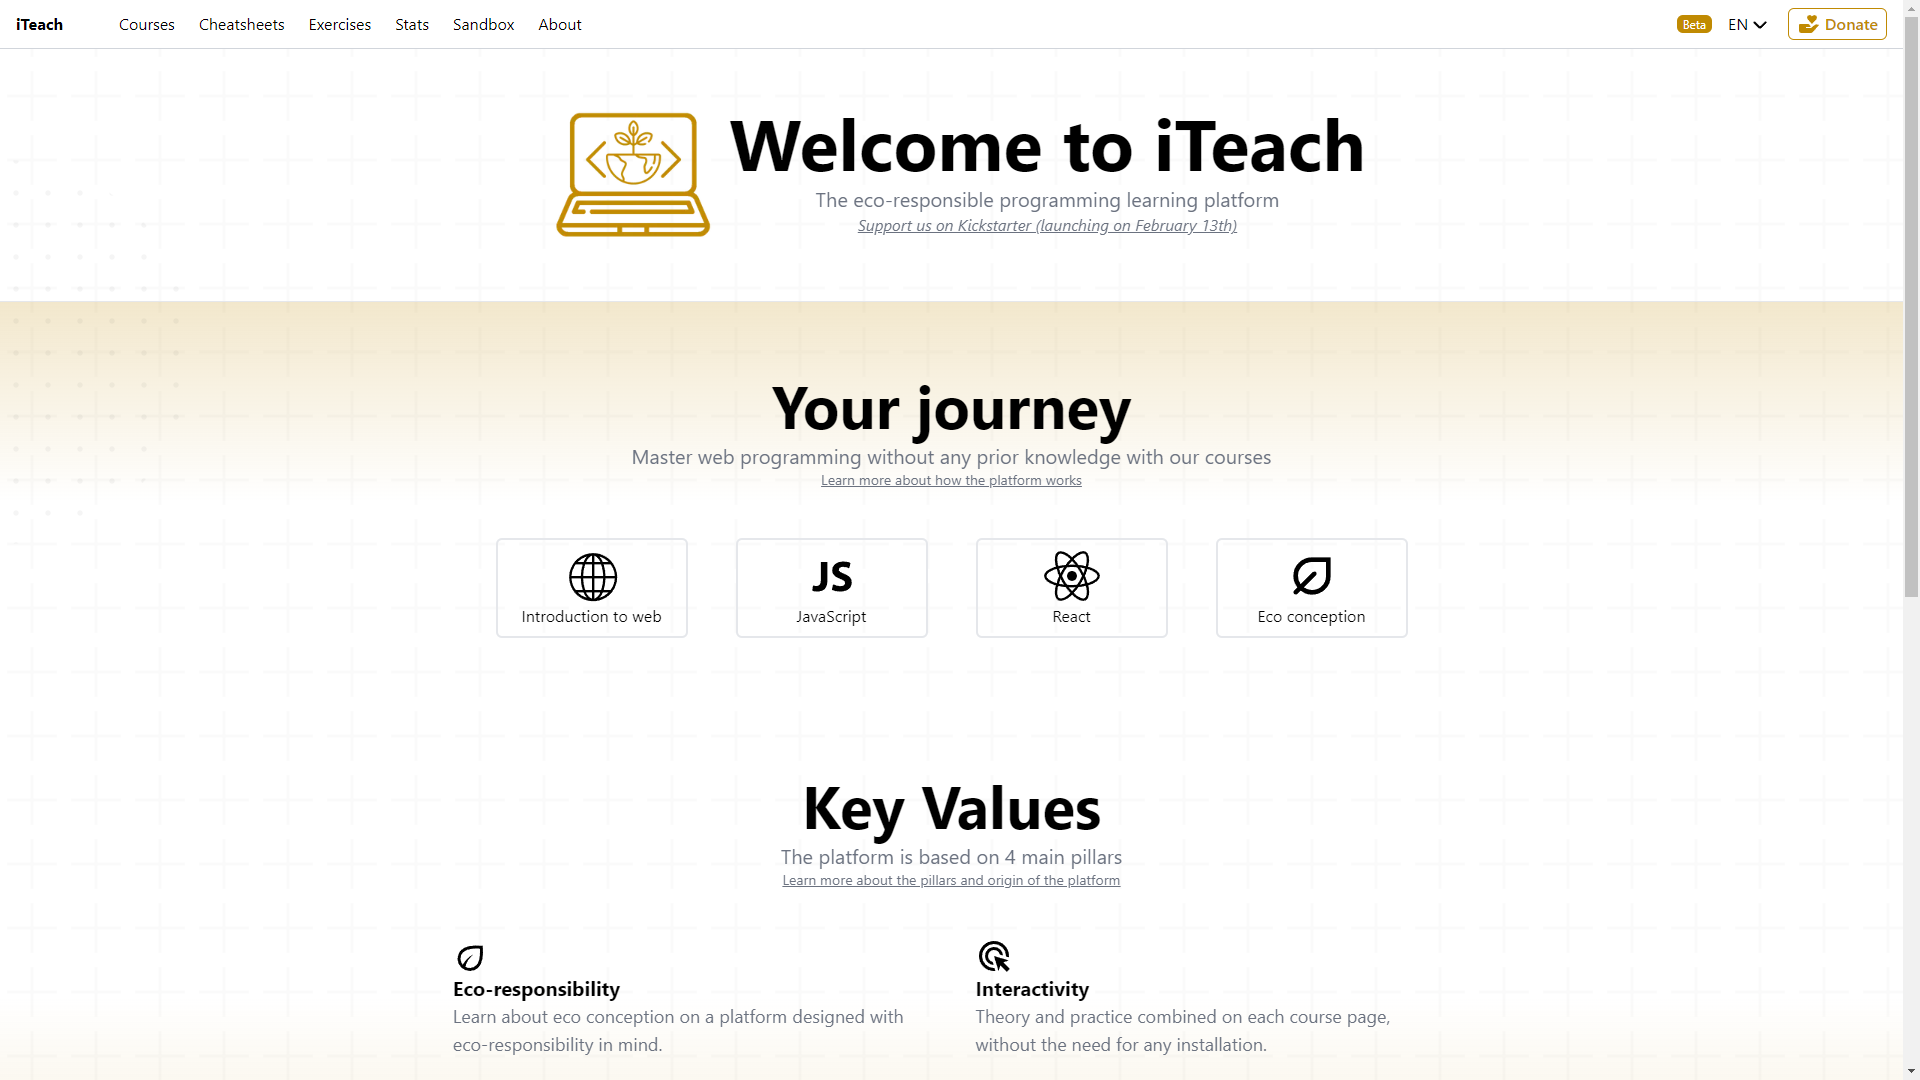
Task: Click the Interactivity radar icon
Action: tap(994, 956)
